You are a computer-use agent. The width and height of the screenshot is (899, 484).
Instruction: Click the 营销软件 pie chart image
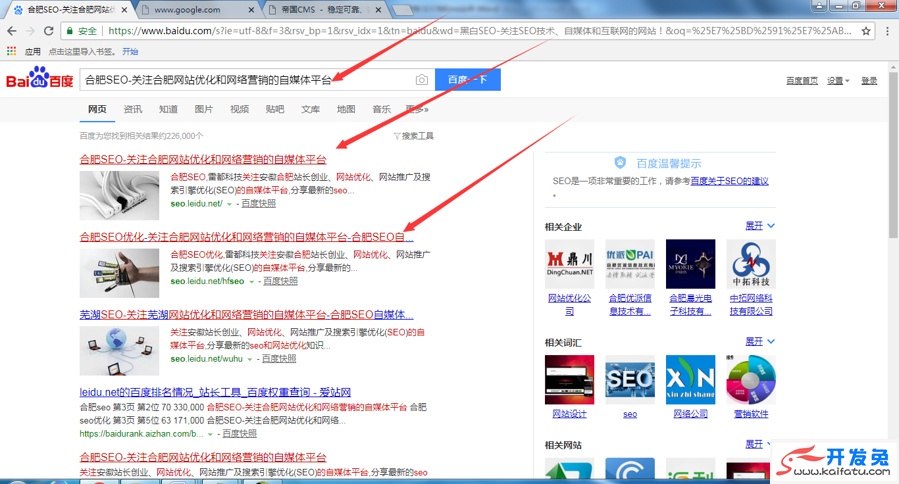[x=751, y=380]
